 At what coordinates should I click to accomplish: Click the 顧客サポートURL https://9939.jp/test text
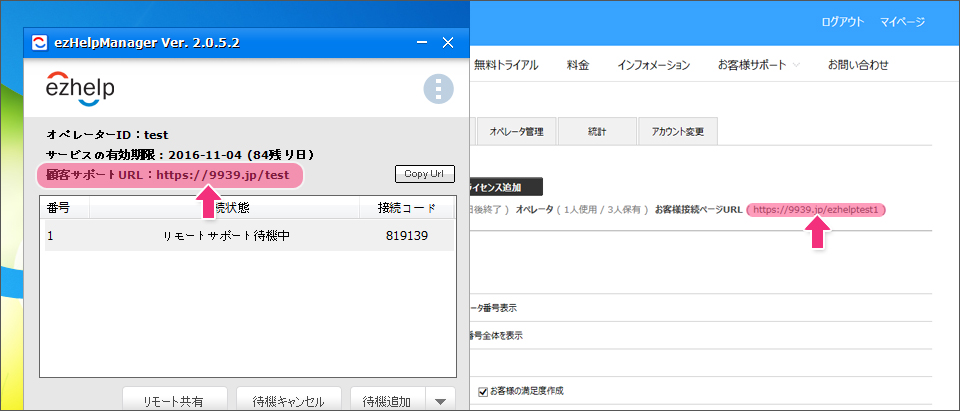tap(168, 175)
